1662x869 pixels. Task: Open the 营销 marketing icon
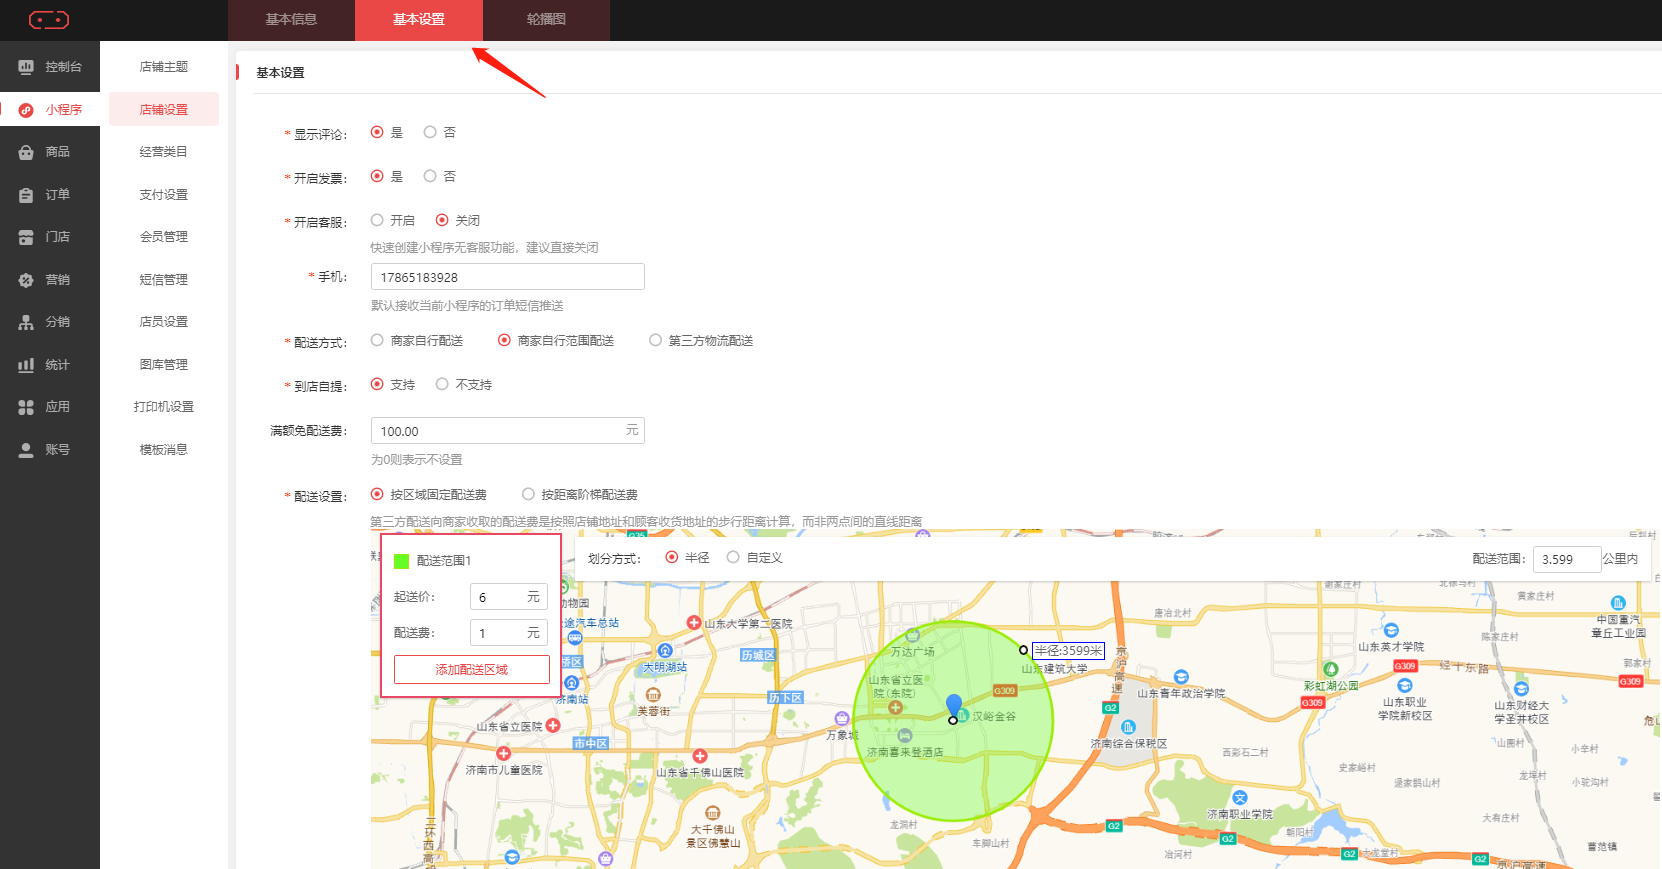(x=26, y=280)
